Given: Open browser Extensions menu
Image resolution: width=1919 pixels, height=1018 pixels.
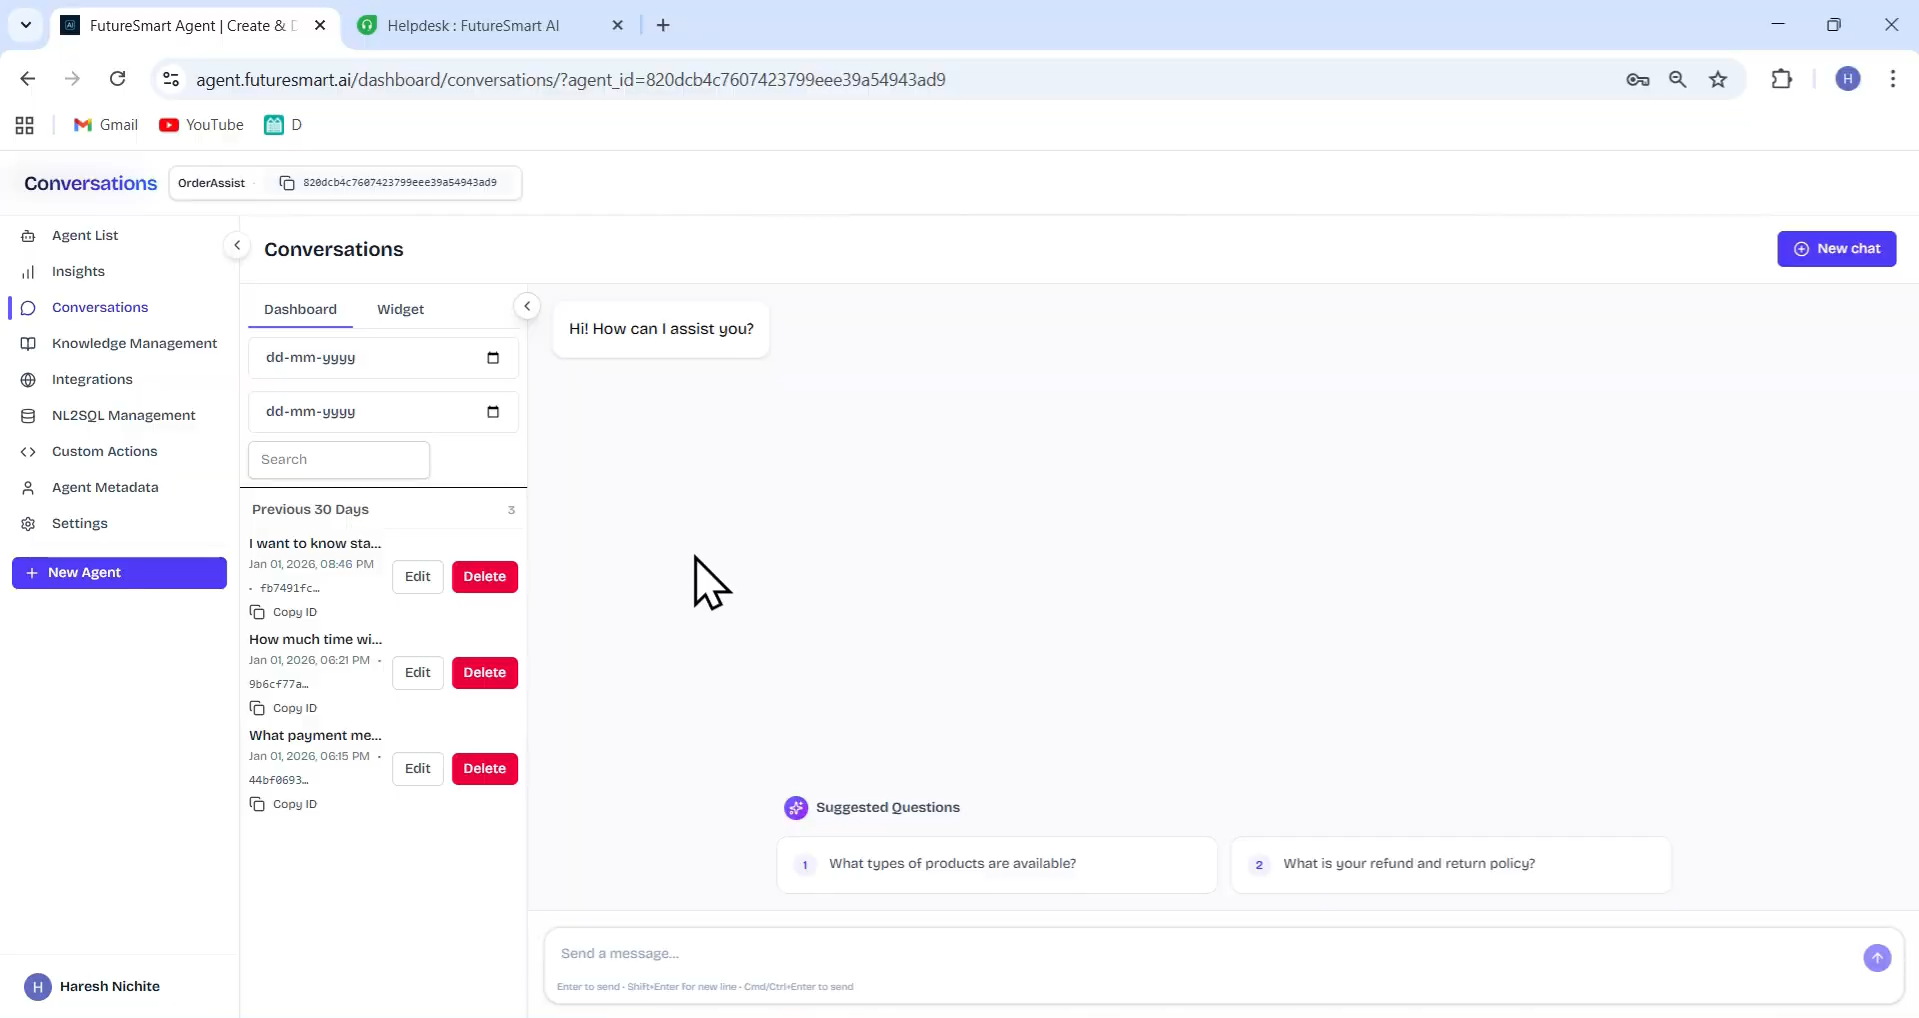Looking at the screenshot, I should click(x=1782, y=79).
